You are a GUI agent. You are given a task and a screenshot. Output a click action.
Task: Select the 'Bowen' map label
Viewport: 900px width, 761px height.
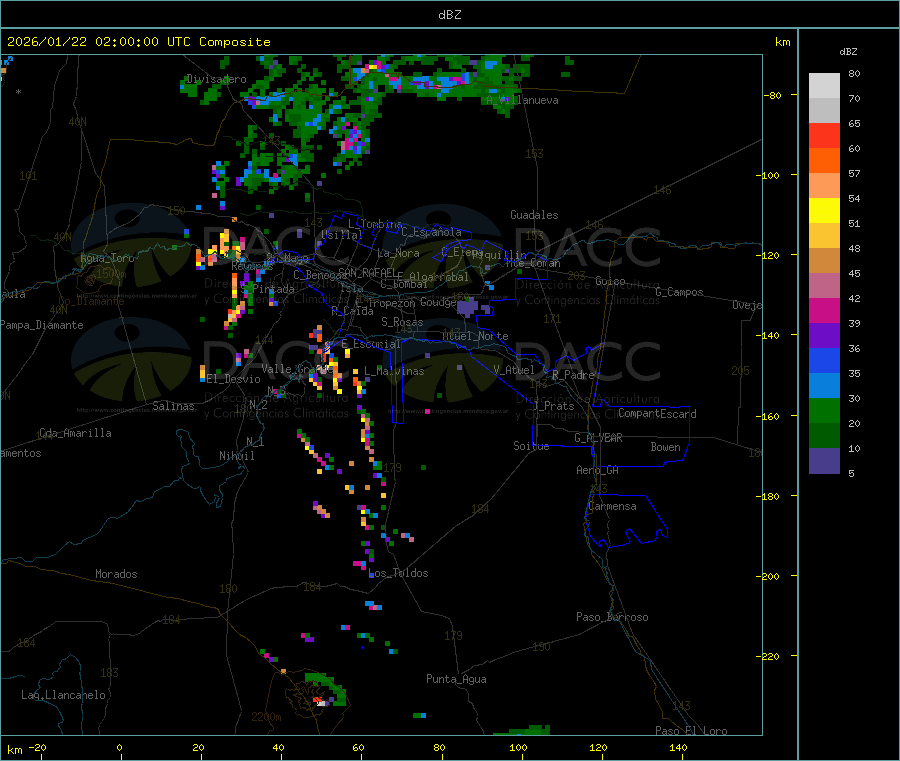tap(666, 447)
